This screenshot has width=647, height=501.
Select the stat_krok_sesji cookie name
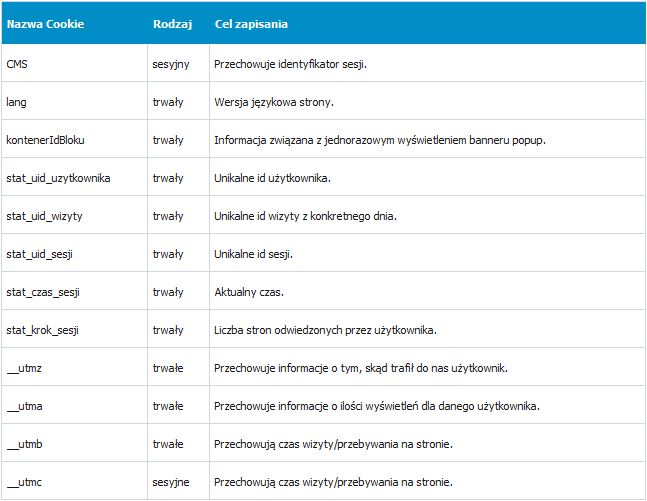click(x=42, y=330)
